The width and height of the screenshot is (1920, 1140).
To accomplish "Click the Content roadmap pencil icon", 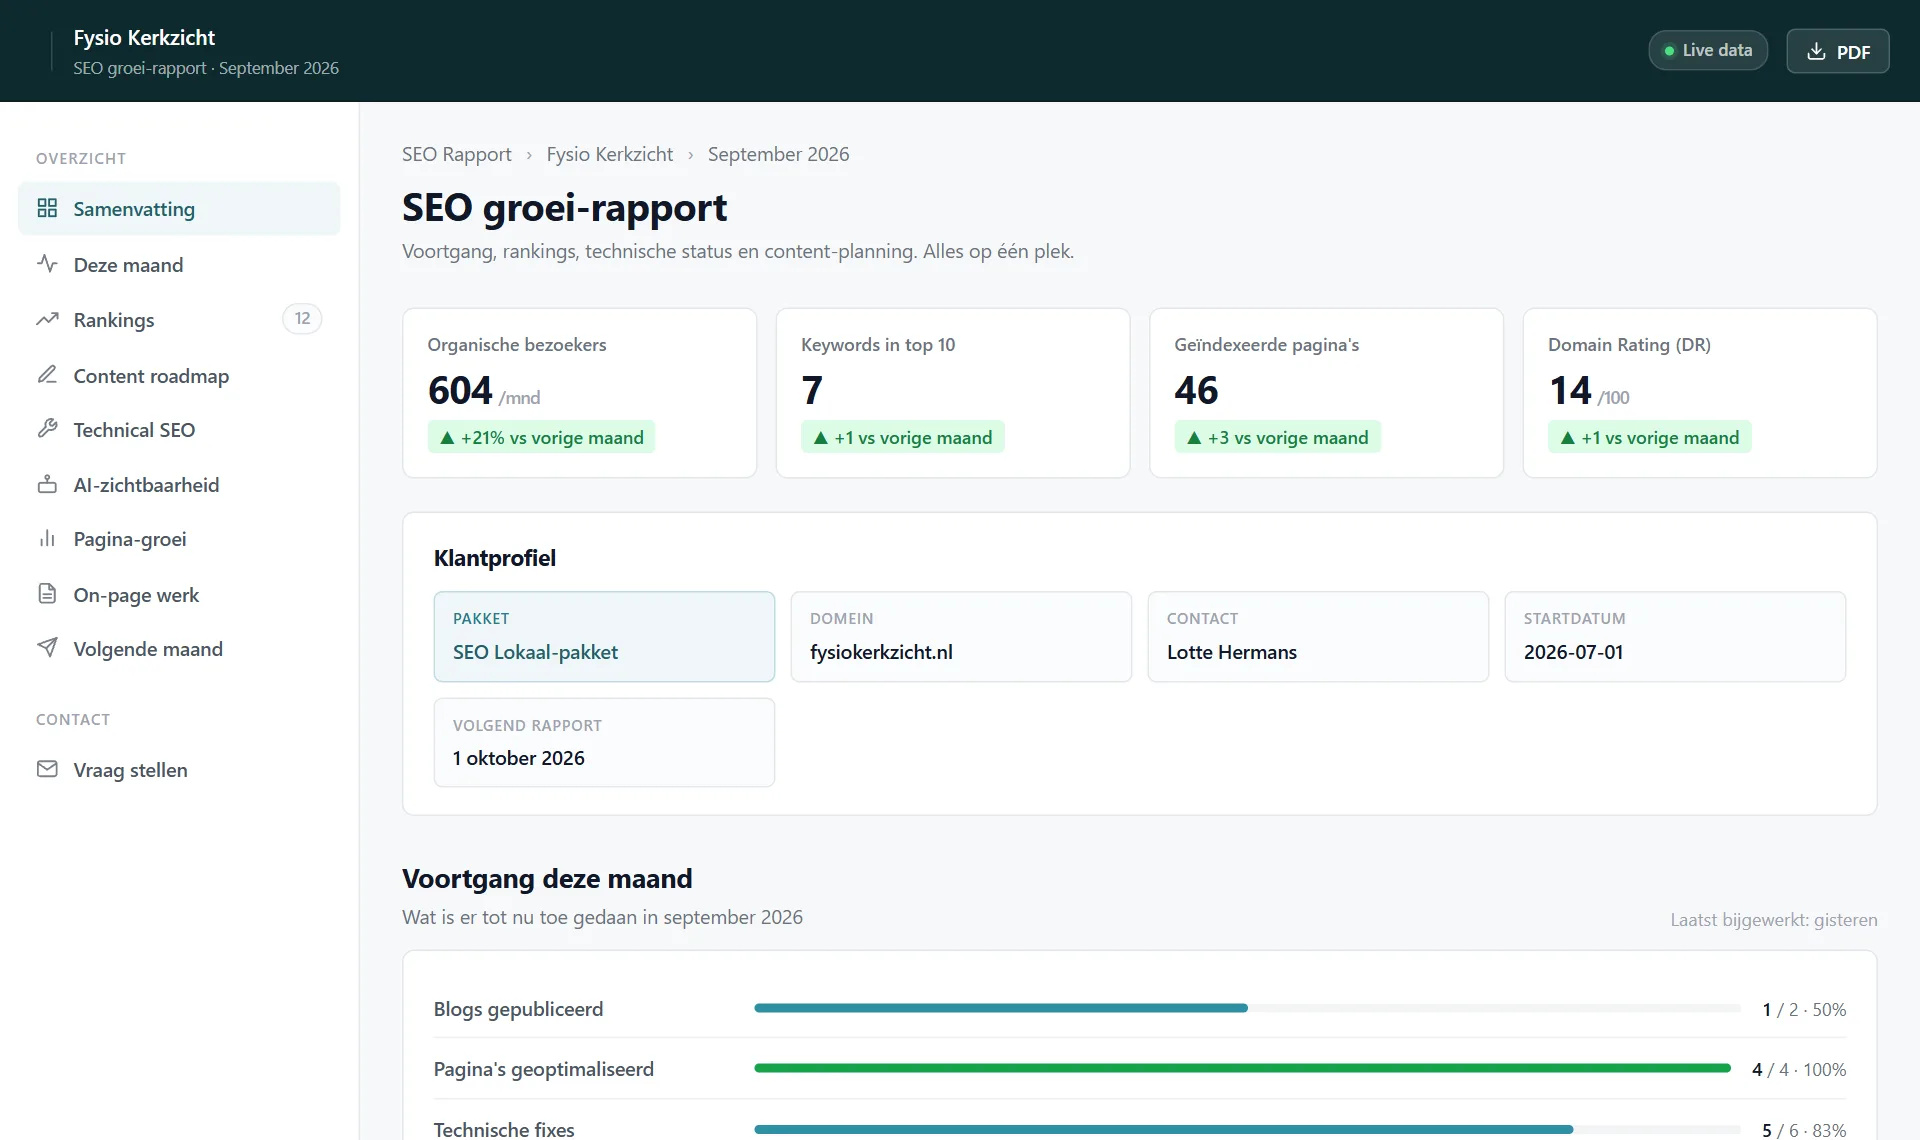I will coord(47,375).
